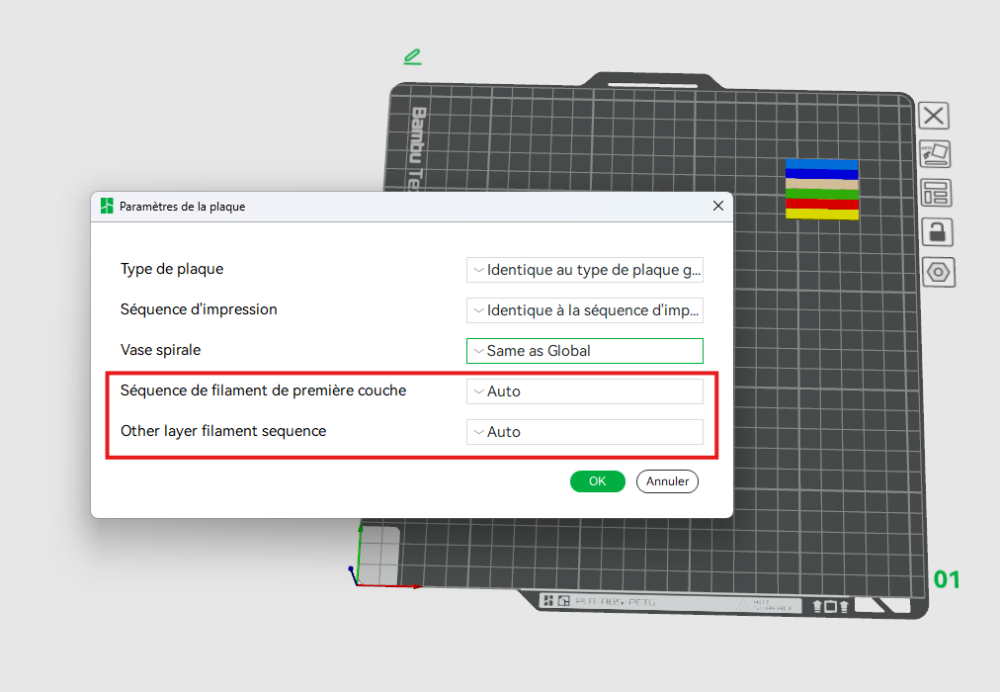The height and width of the screenshot is (692, 1000).
Task: Close the Paramètres de la plaque dialog
Action: (718, 206)
